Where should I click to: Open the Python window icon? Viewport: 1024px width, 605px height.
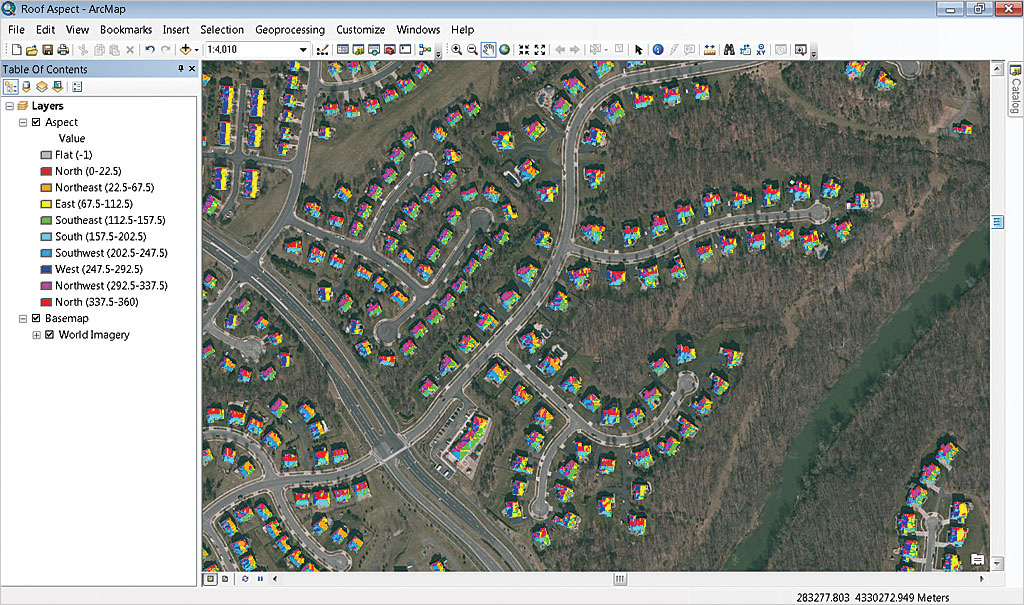(406, 50)
